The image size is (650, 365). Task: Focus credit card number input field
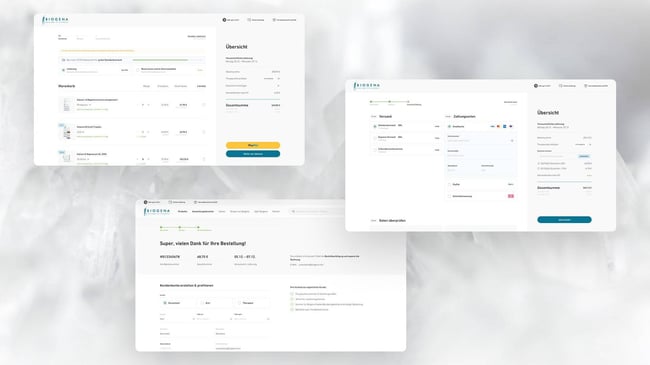pyautogui.click(x=481, y=141)
